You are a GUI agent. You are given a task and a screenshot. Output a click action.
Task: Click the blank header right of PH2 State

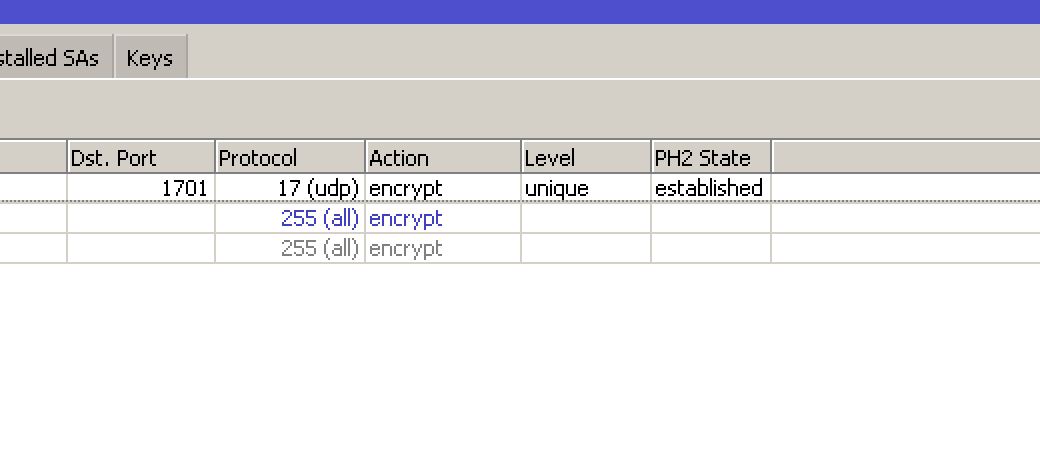[906, 157]
